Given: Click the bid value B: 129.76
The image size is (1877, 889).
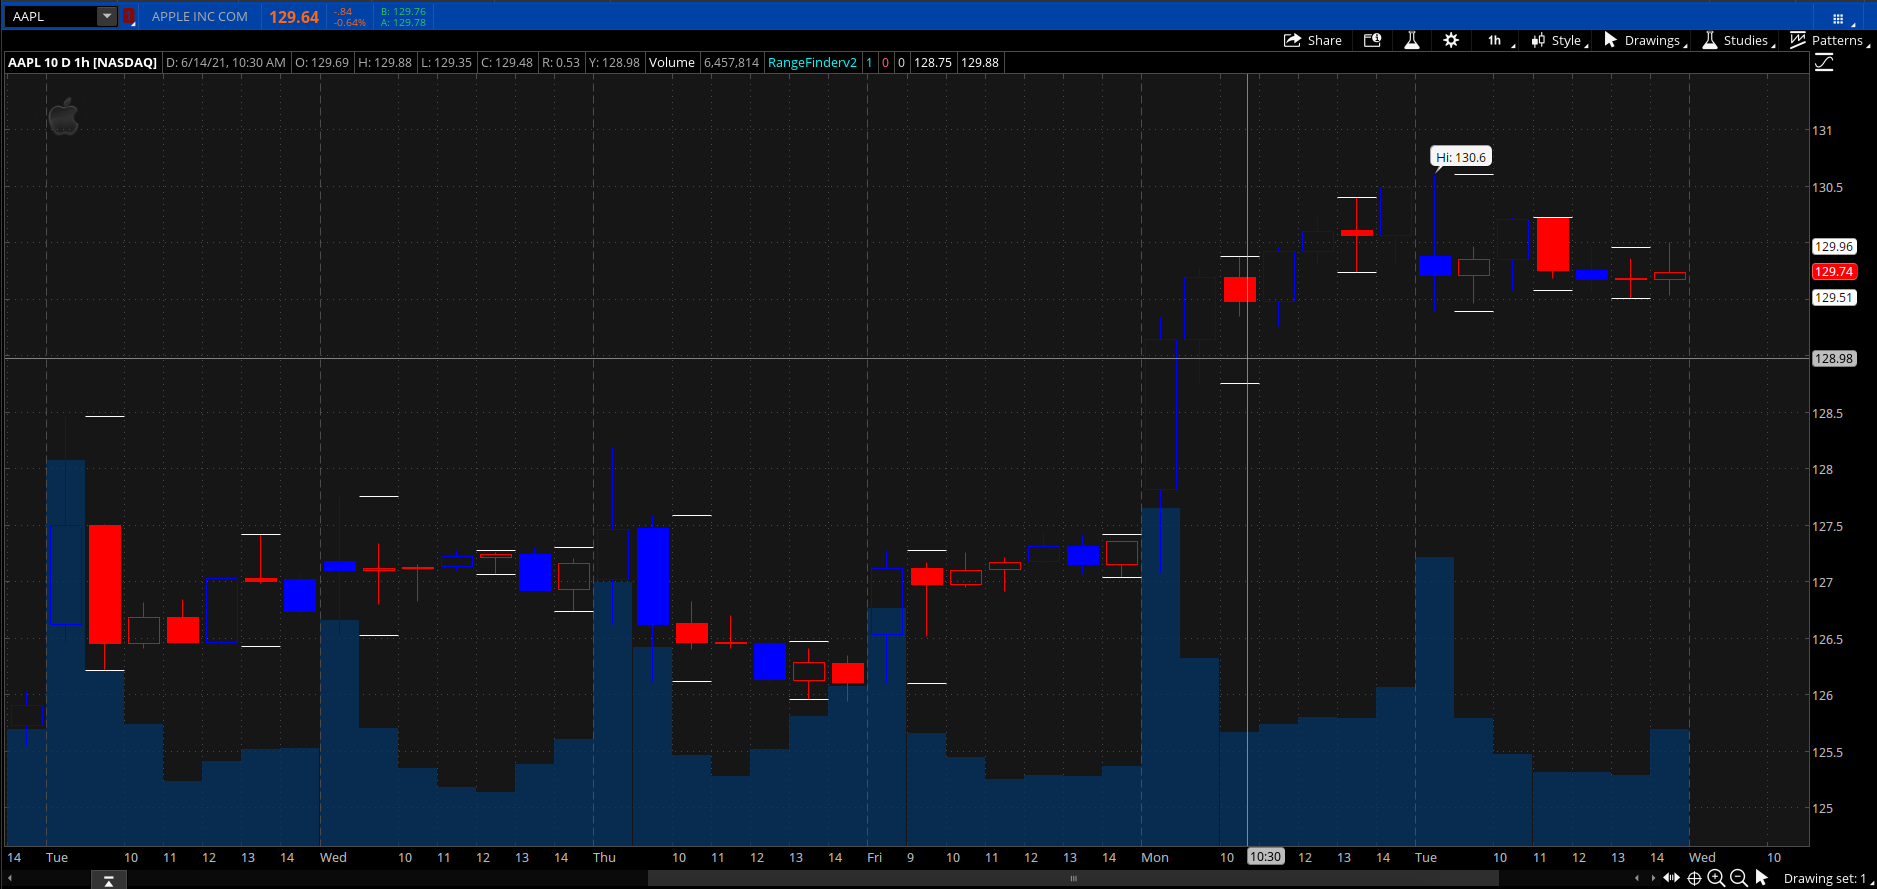Looking at the screenshot, I should click(x=403, y=12).
